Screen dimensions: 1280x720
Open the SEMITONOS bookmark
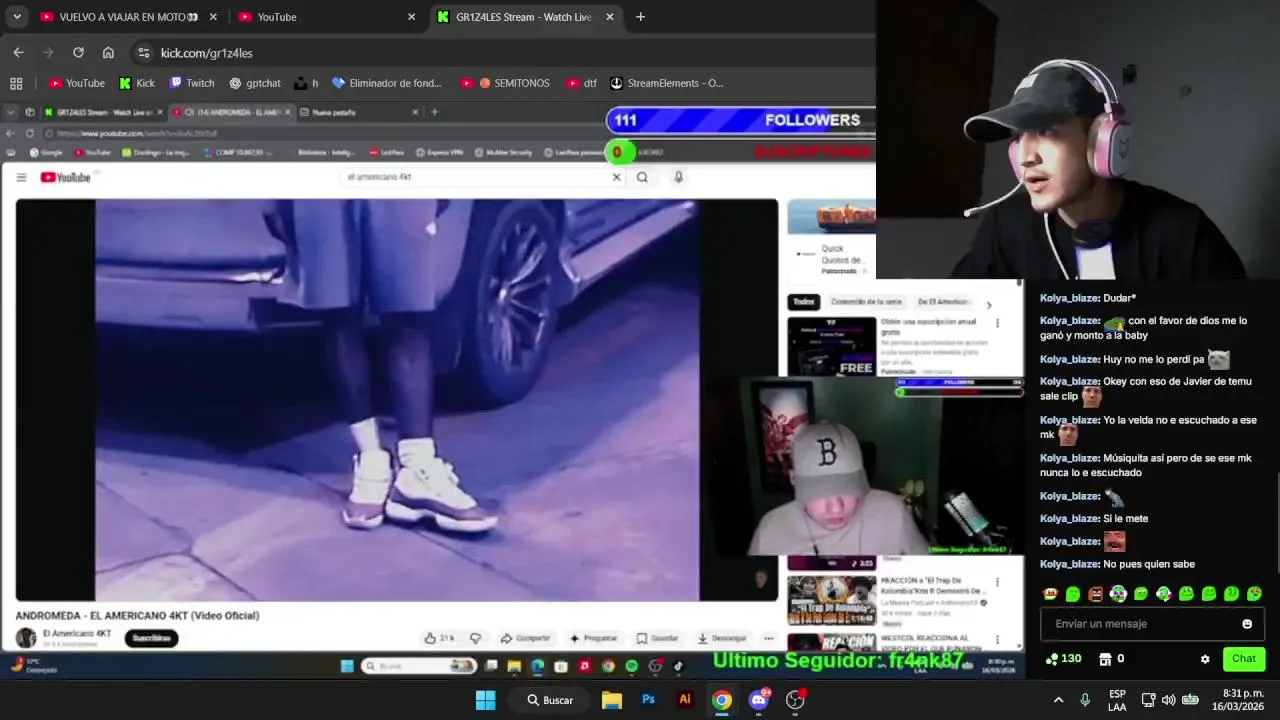click(505, 83)
